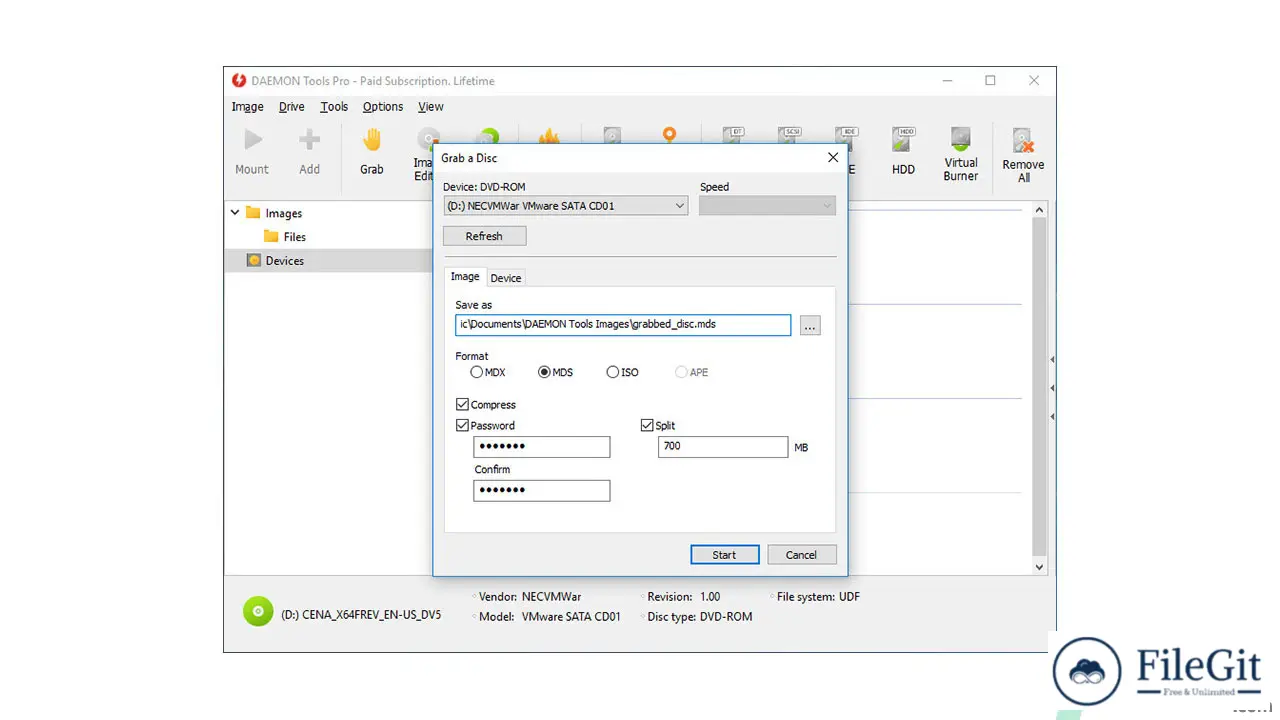Add a SCSI virtual drive

tap(791, 139)
